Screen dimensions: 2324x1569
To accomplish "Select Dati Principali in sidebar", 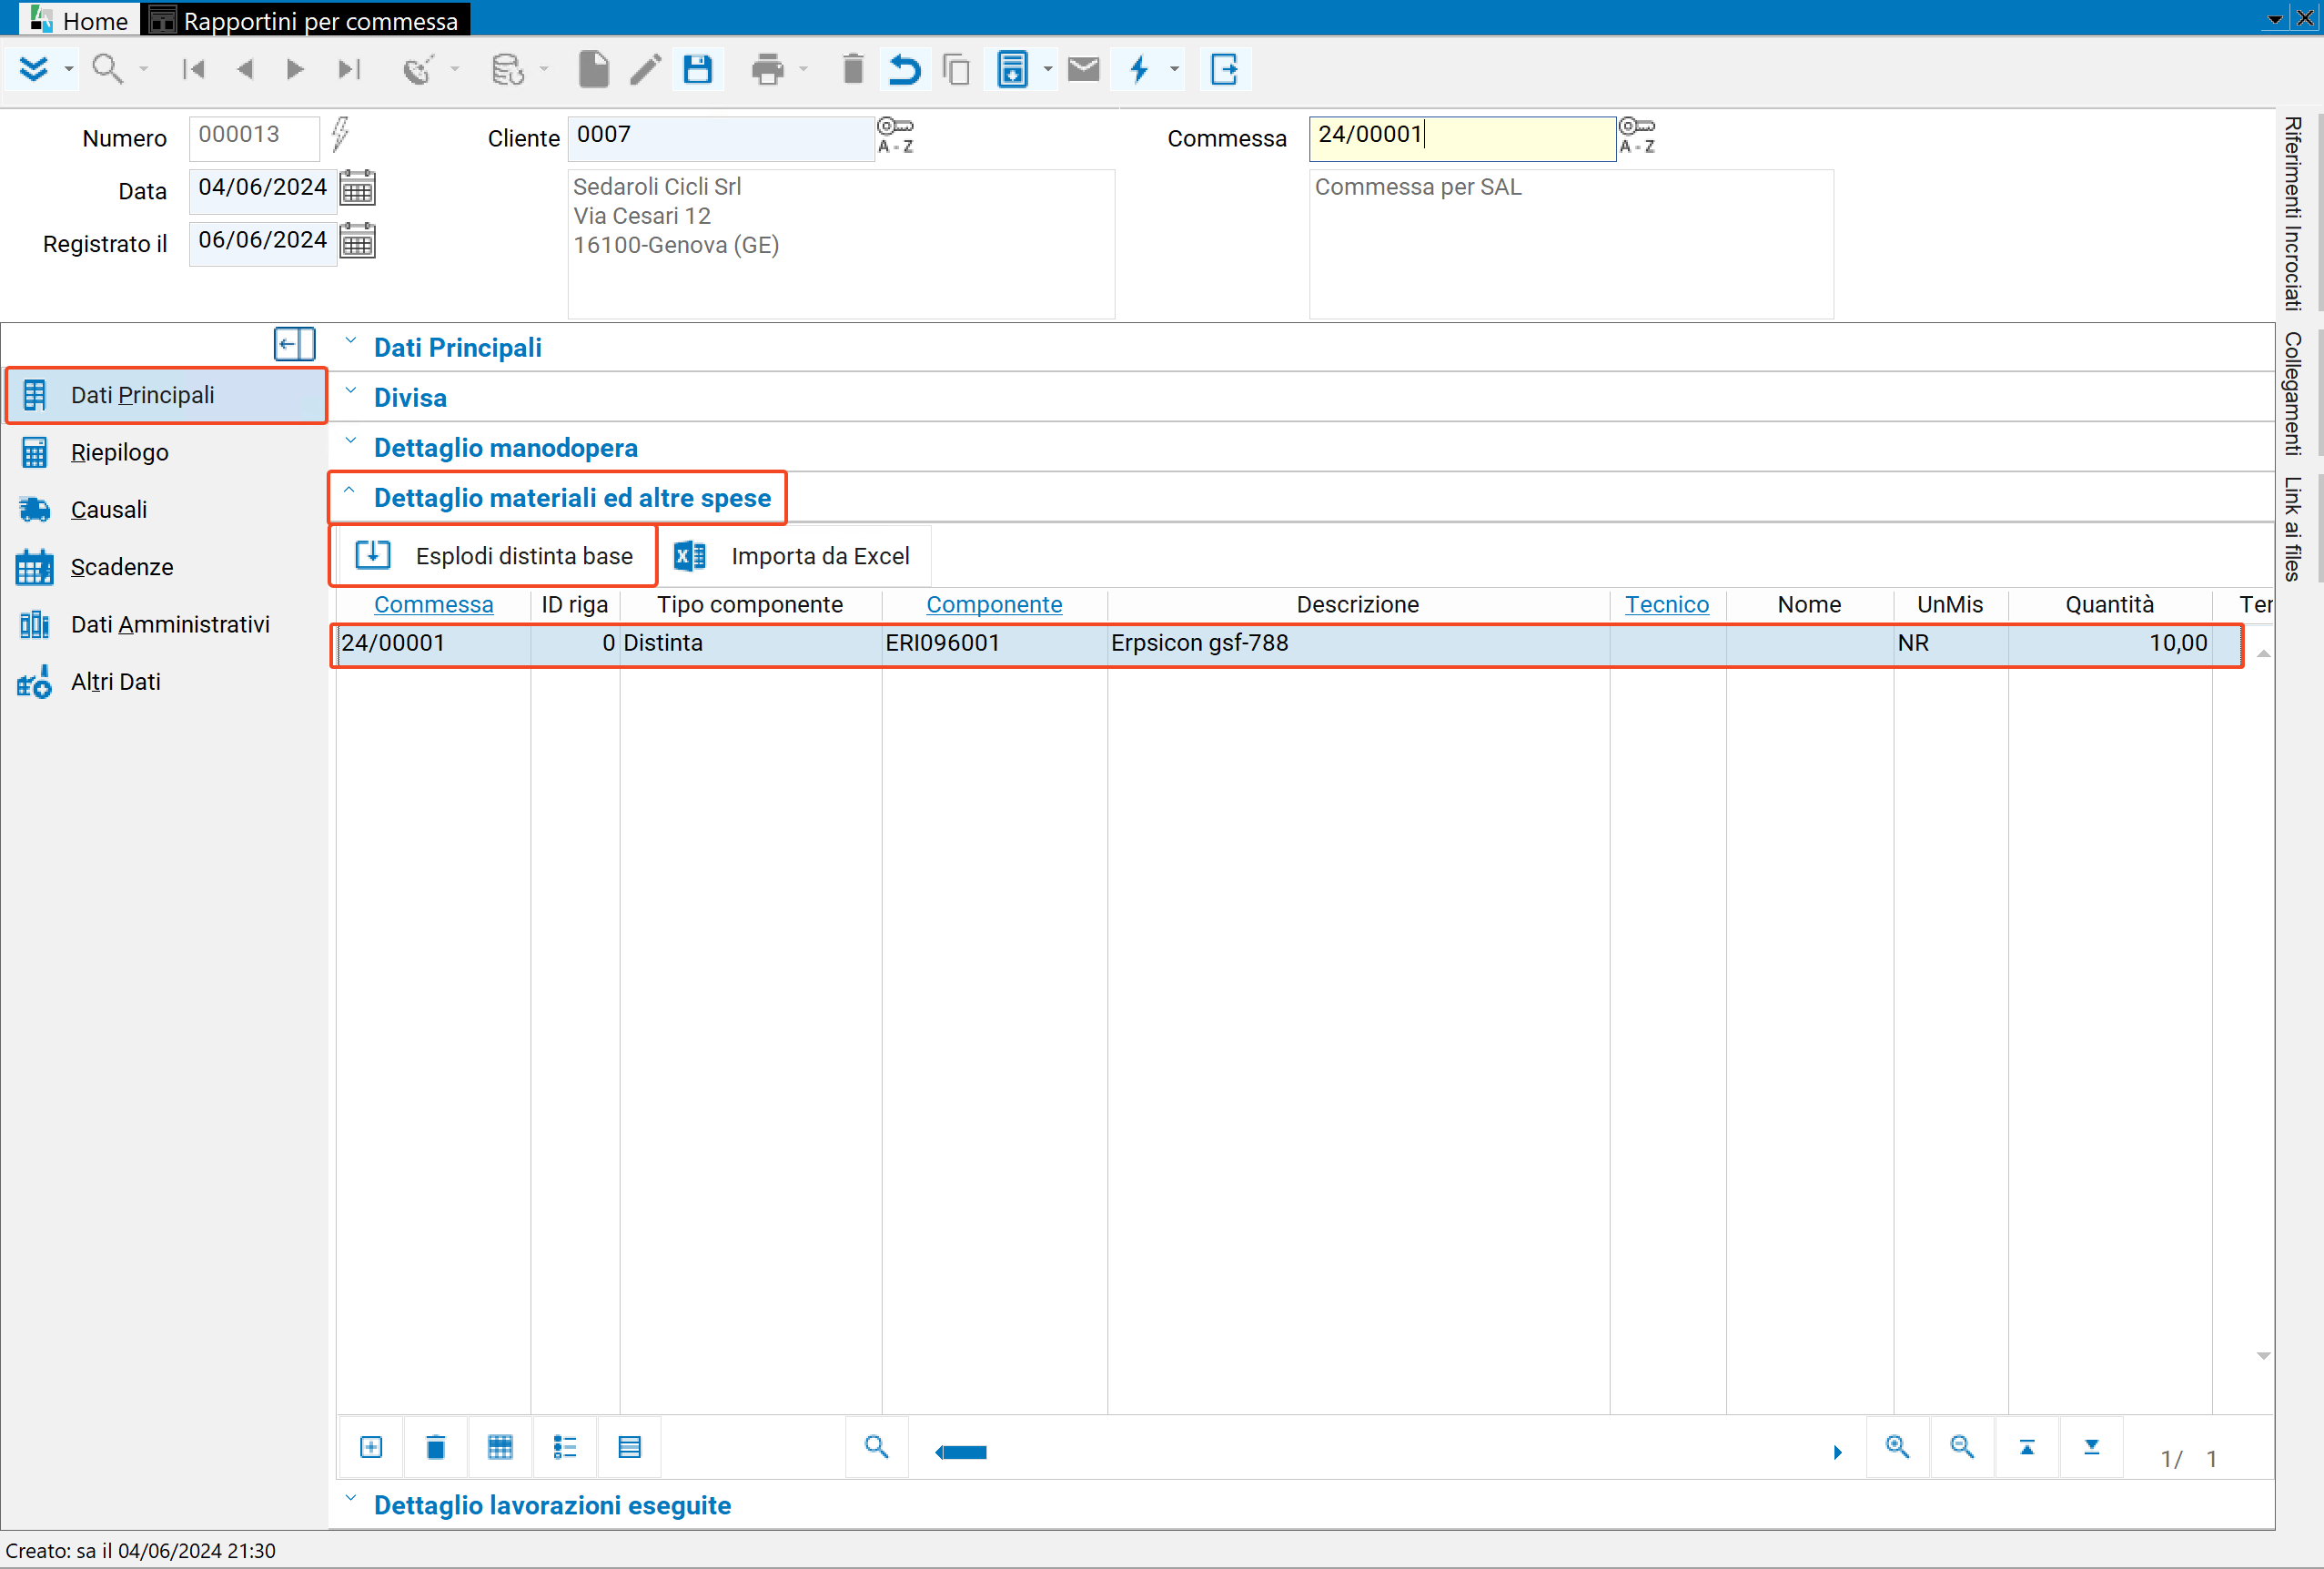I will 167,396.
